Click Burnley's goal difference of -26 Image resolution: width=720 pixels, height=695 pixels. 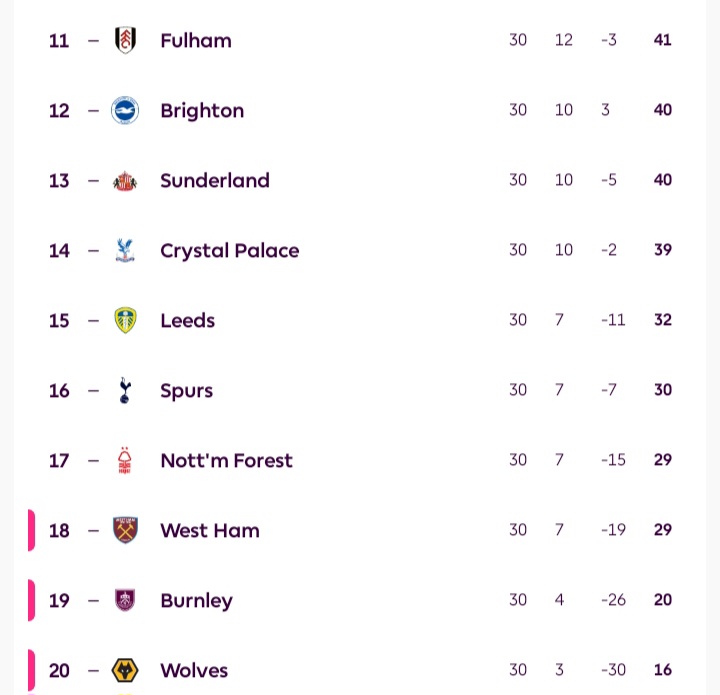[613, 600]
